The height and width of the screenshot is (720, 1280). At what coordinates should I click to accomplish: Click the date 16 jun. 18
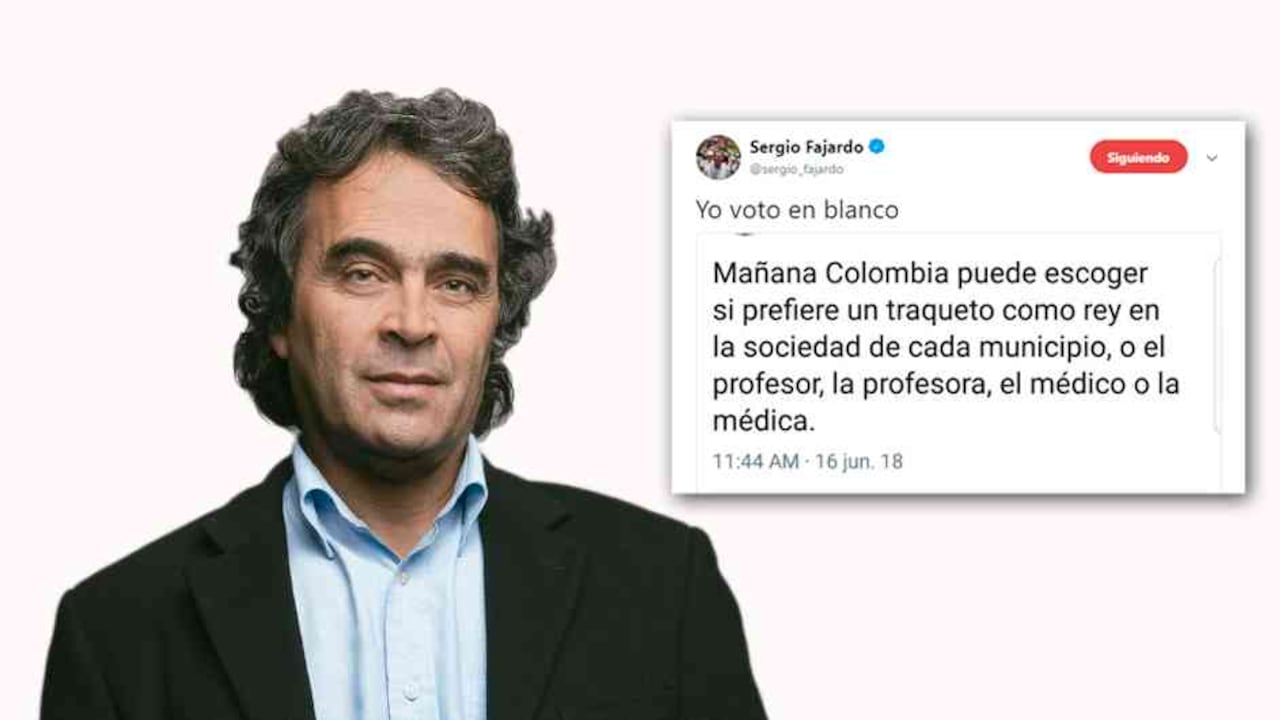(x=859, y=462)
